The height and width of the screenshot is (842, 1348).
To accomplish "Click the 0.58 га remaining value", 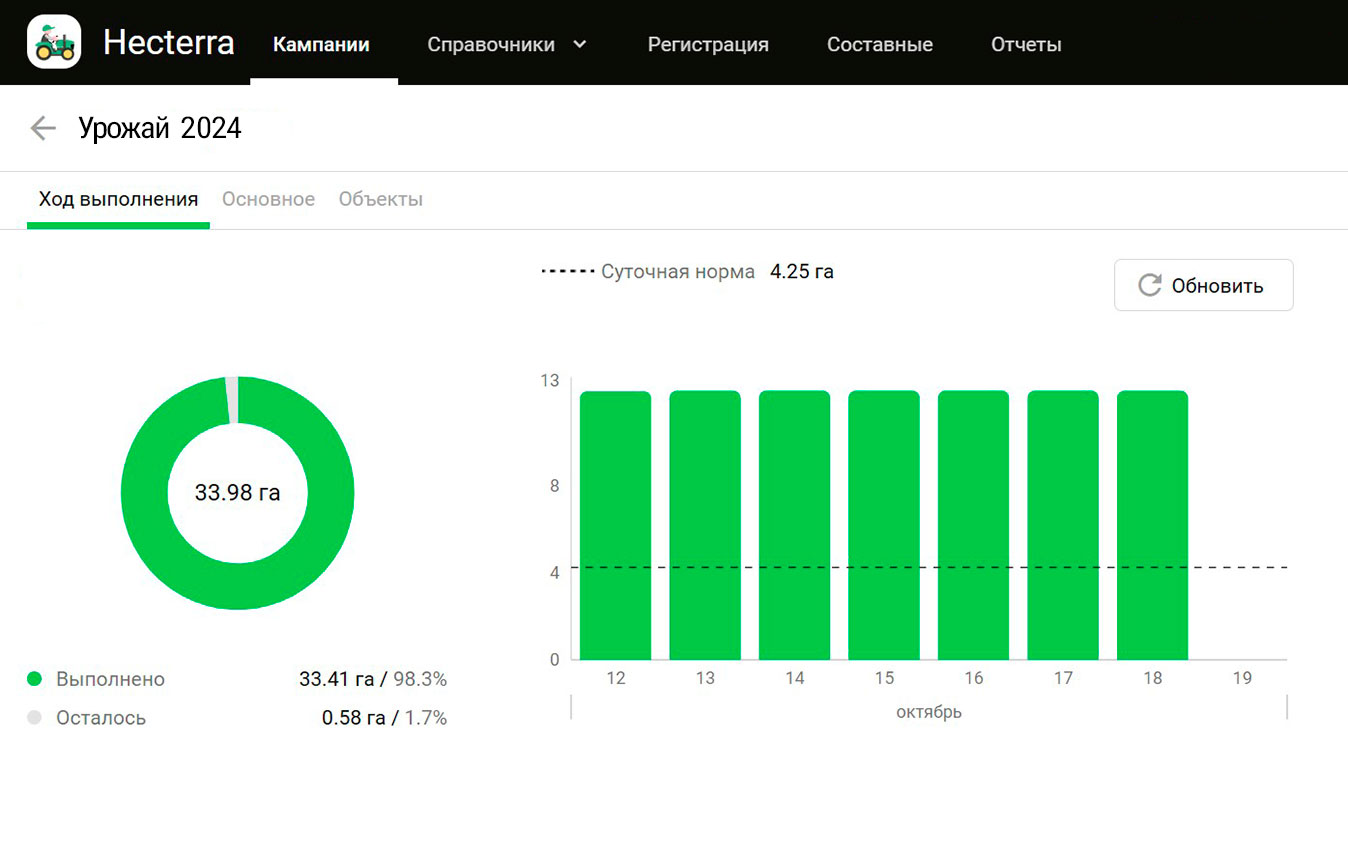I will (x=354, y=718).
